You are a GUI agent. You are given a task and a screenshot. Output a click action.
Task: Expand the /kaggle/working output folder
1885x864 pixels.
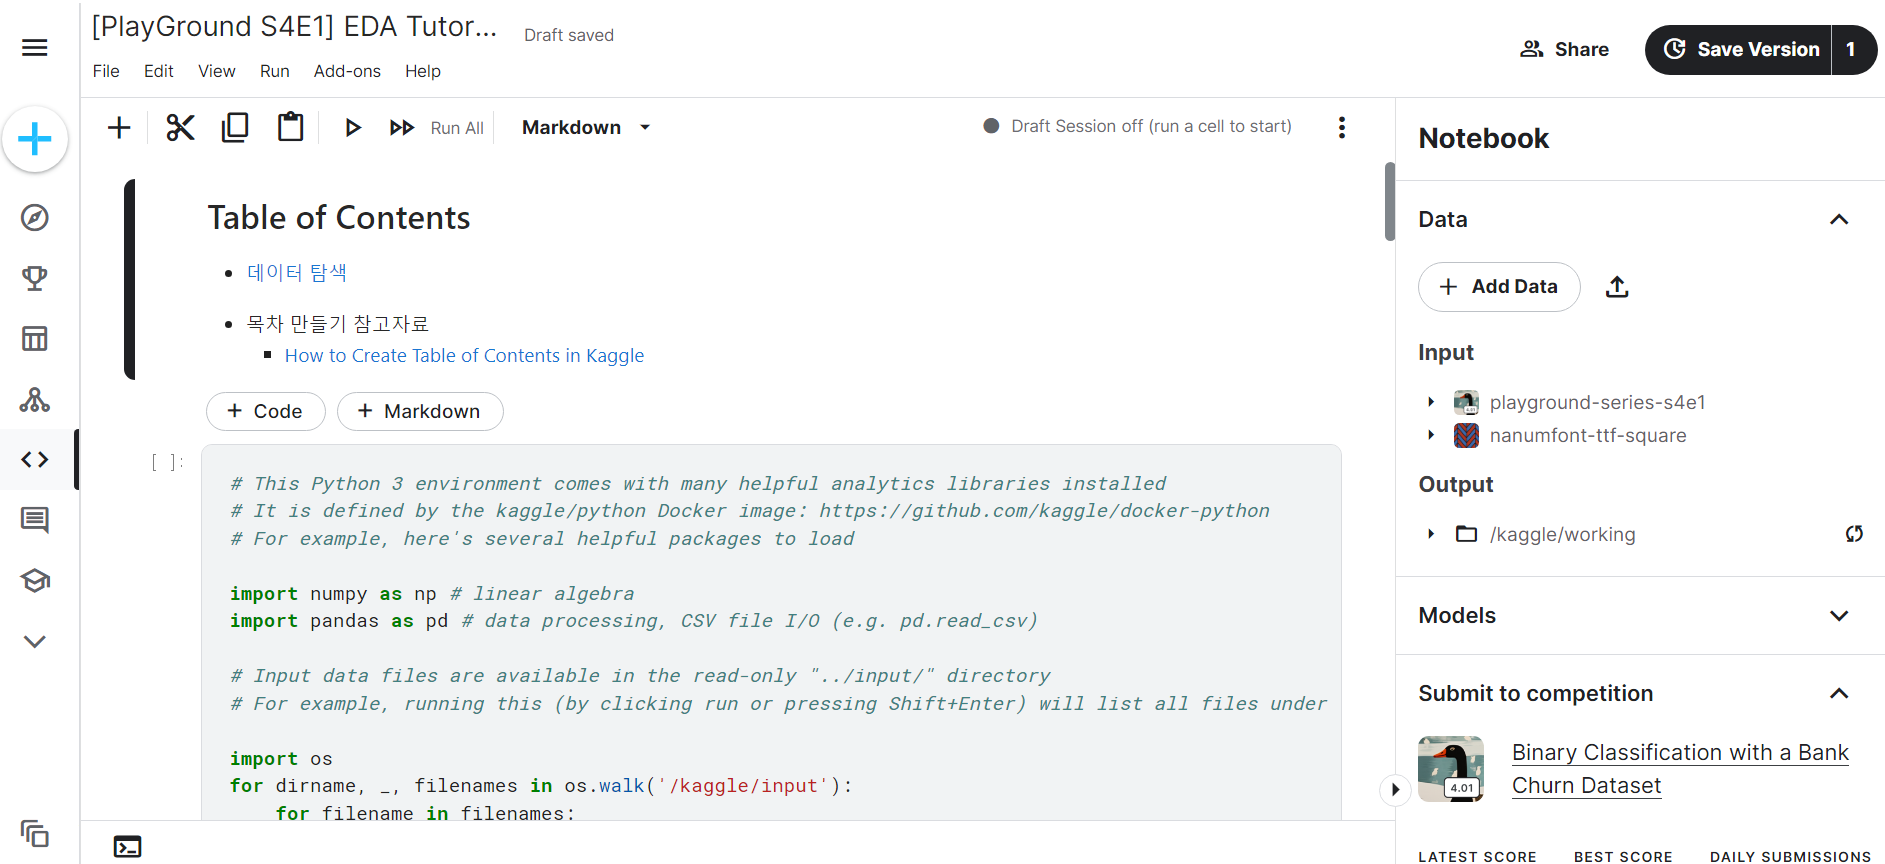point(1431,534)
